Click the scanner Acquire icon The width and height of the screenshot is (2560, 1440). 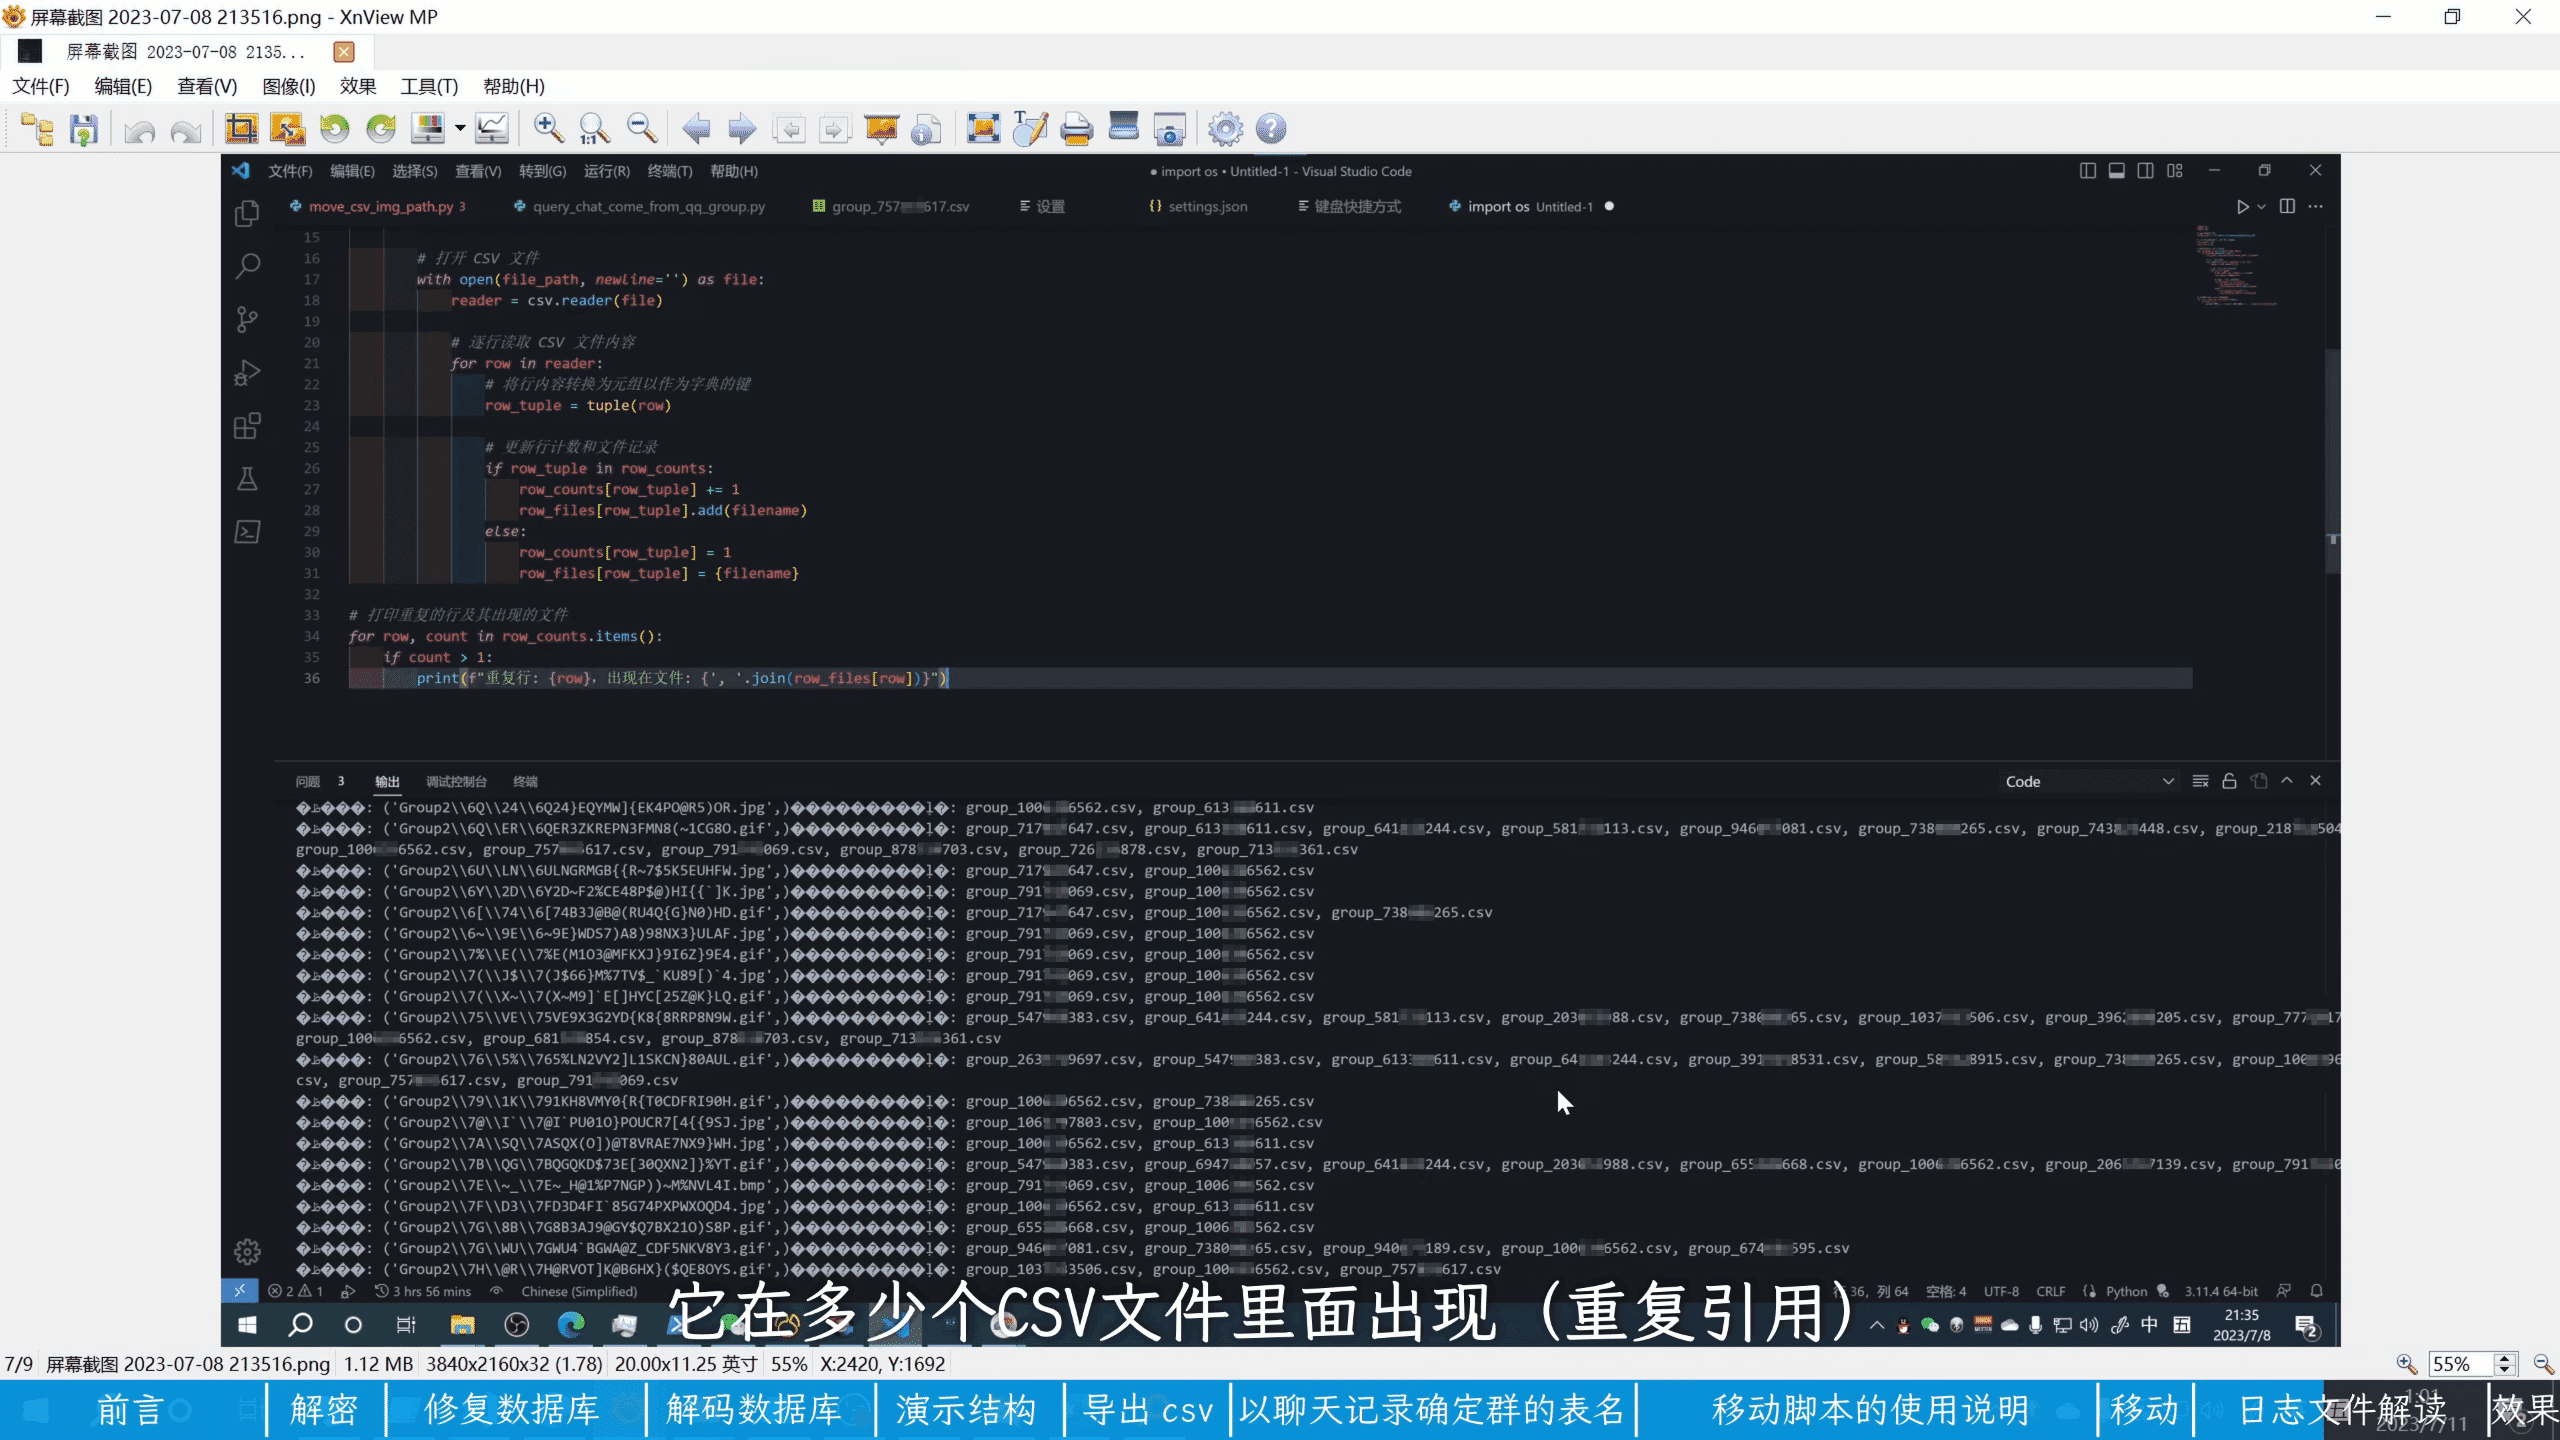[x=1124, y=127]
